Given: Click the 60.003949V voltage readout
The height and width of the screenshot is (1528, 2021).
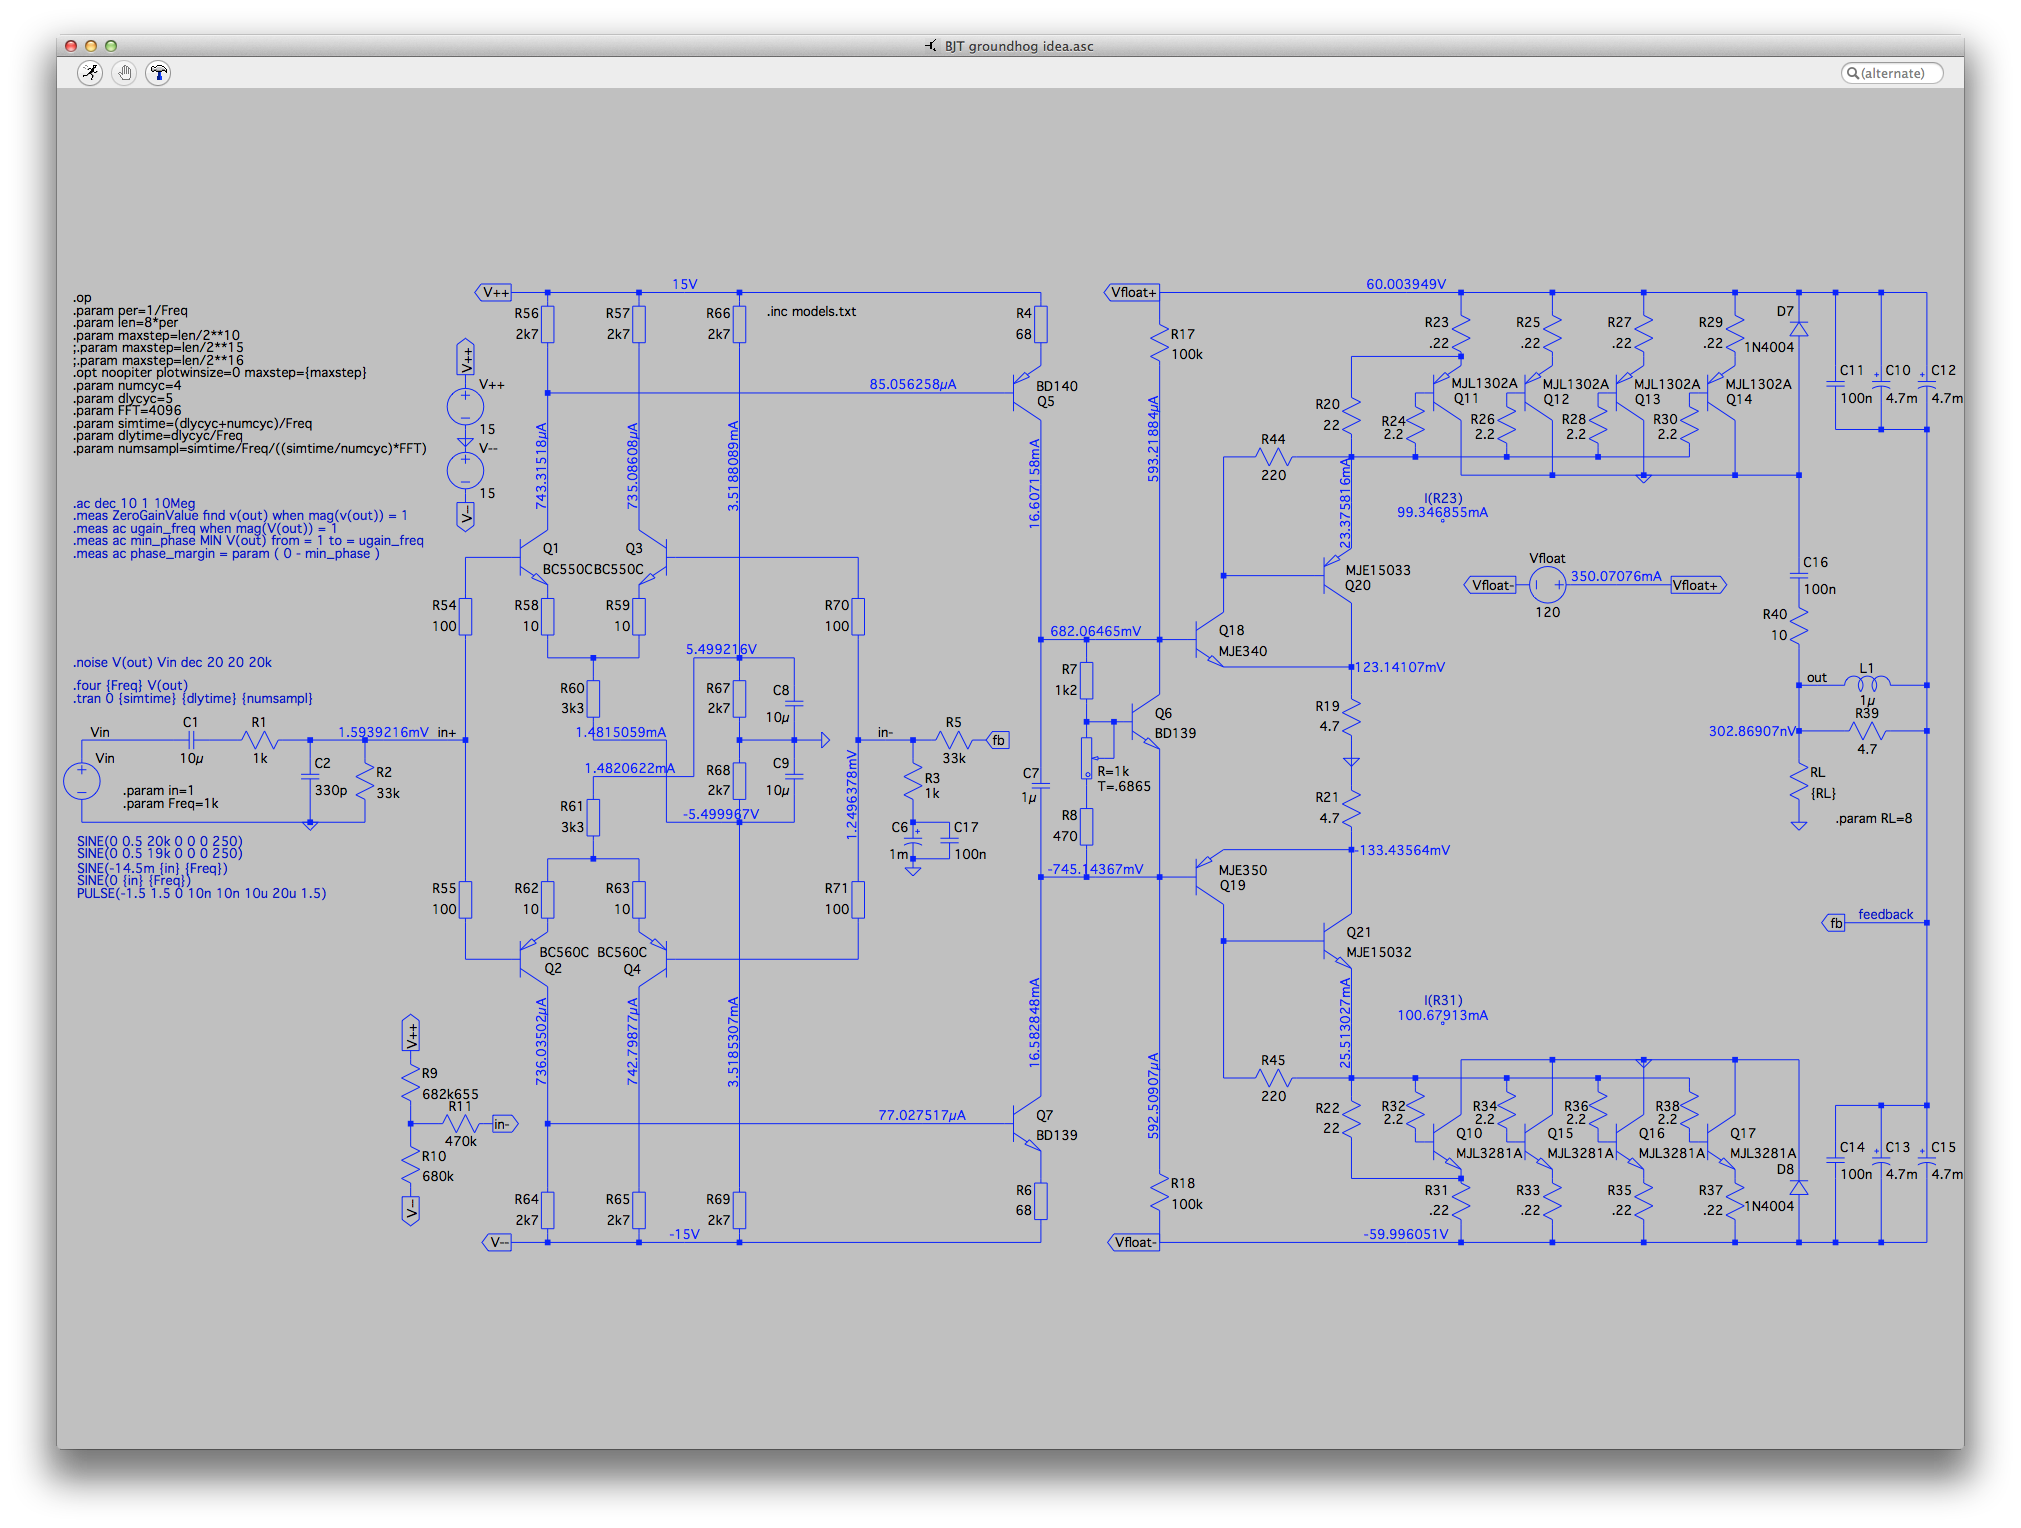Looking at the screenshot, I should (1405, 284).
